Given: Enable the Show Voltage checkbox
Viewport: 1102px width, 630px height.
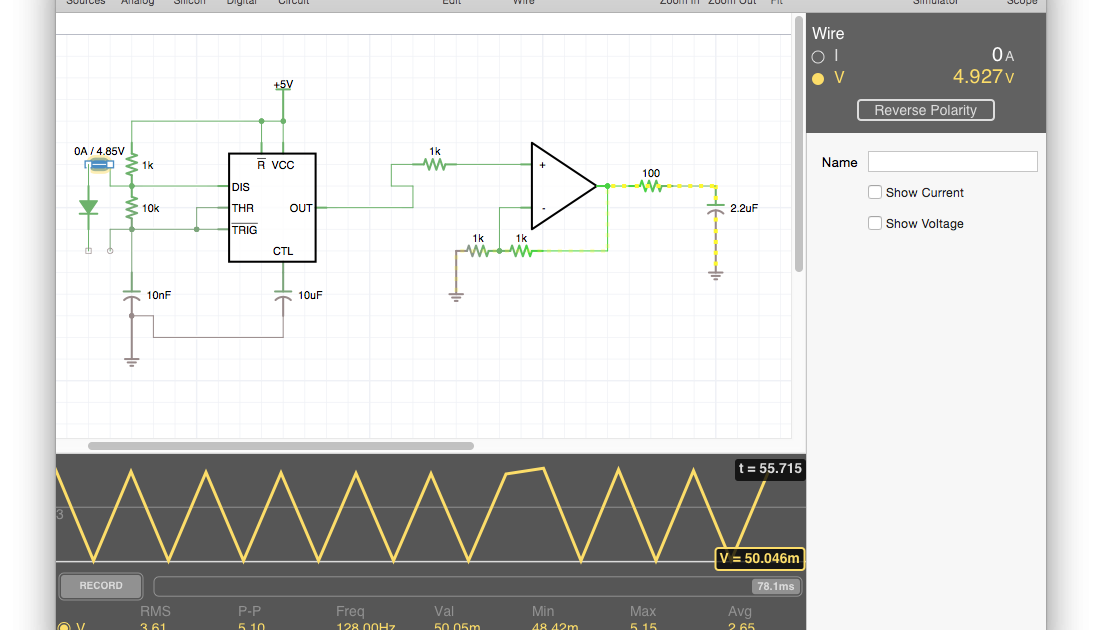Looking at the screenshot, I should point(875,223).
